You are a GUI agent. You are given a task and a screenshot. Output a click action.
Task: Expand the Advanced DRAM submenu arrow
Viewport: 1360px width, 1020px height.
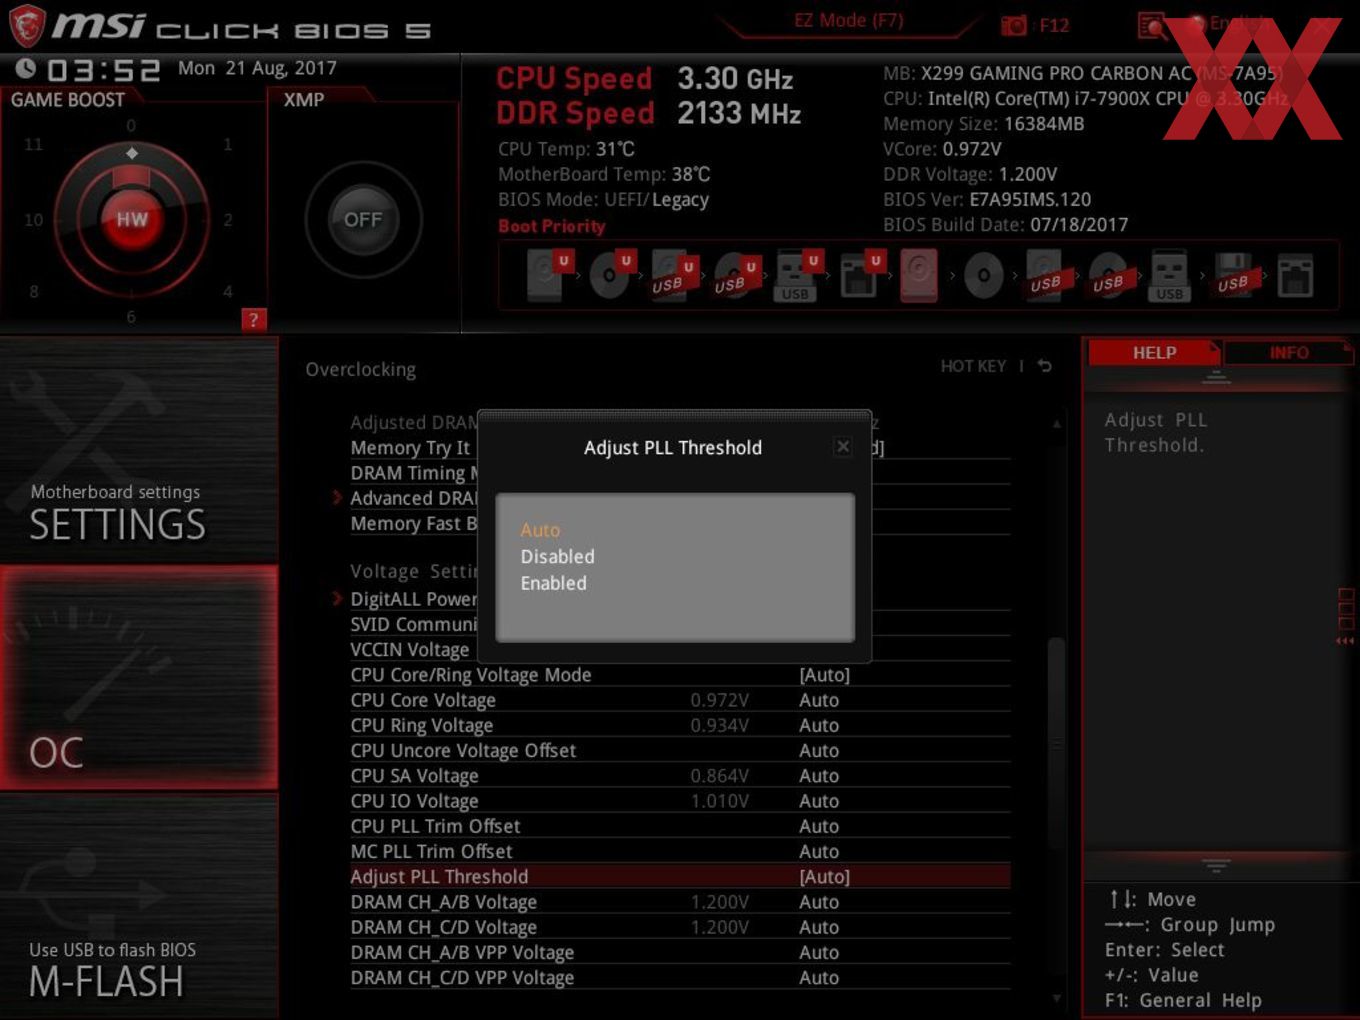point(337,497)
